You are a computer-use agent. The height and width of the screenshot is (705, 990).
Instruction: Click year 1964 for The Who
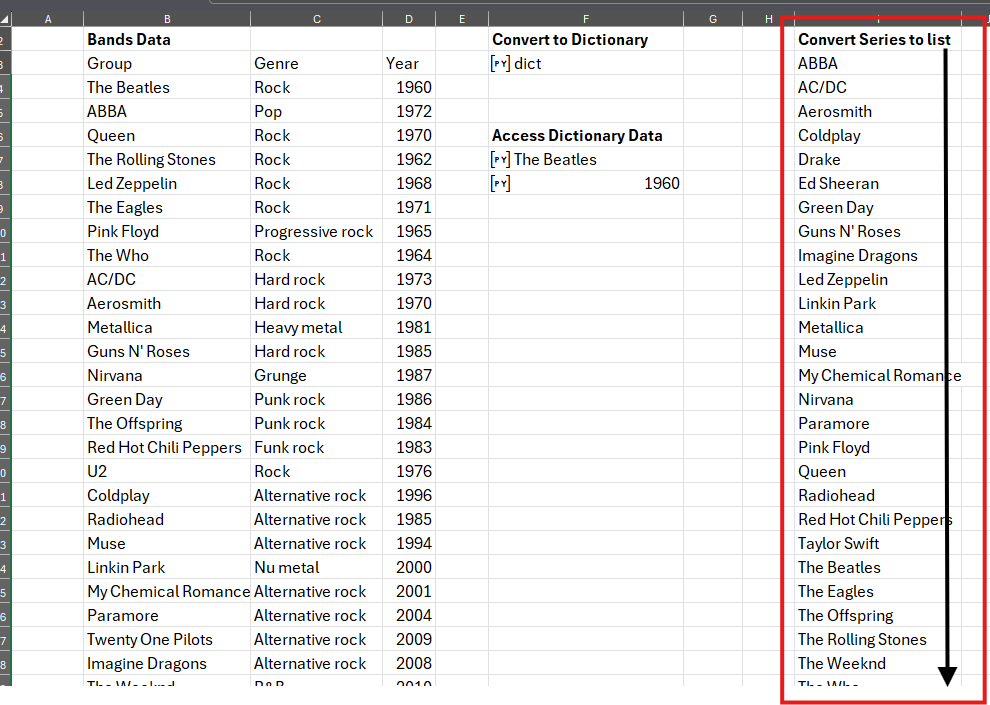click(409, 255)
